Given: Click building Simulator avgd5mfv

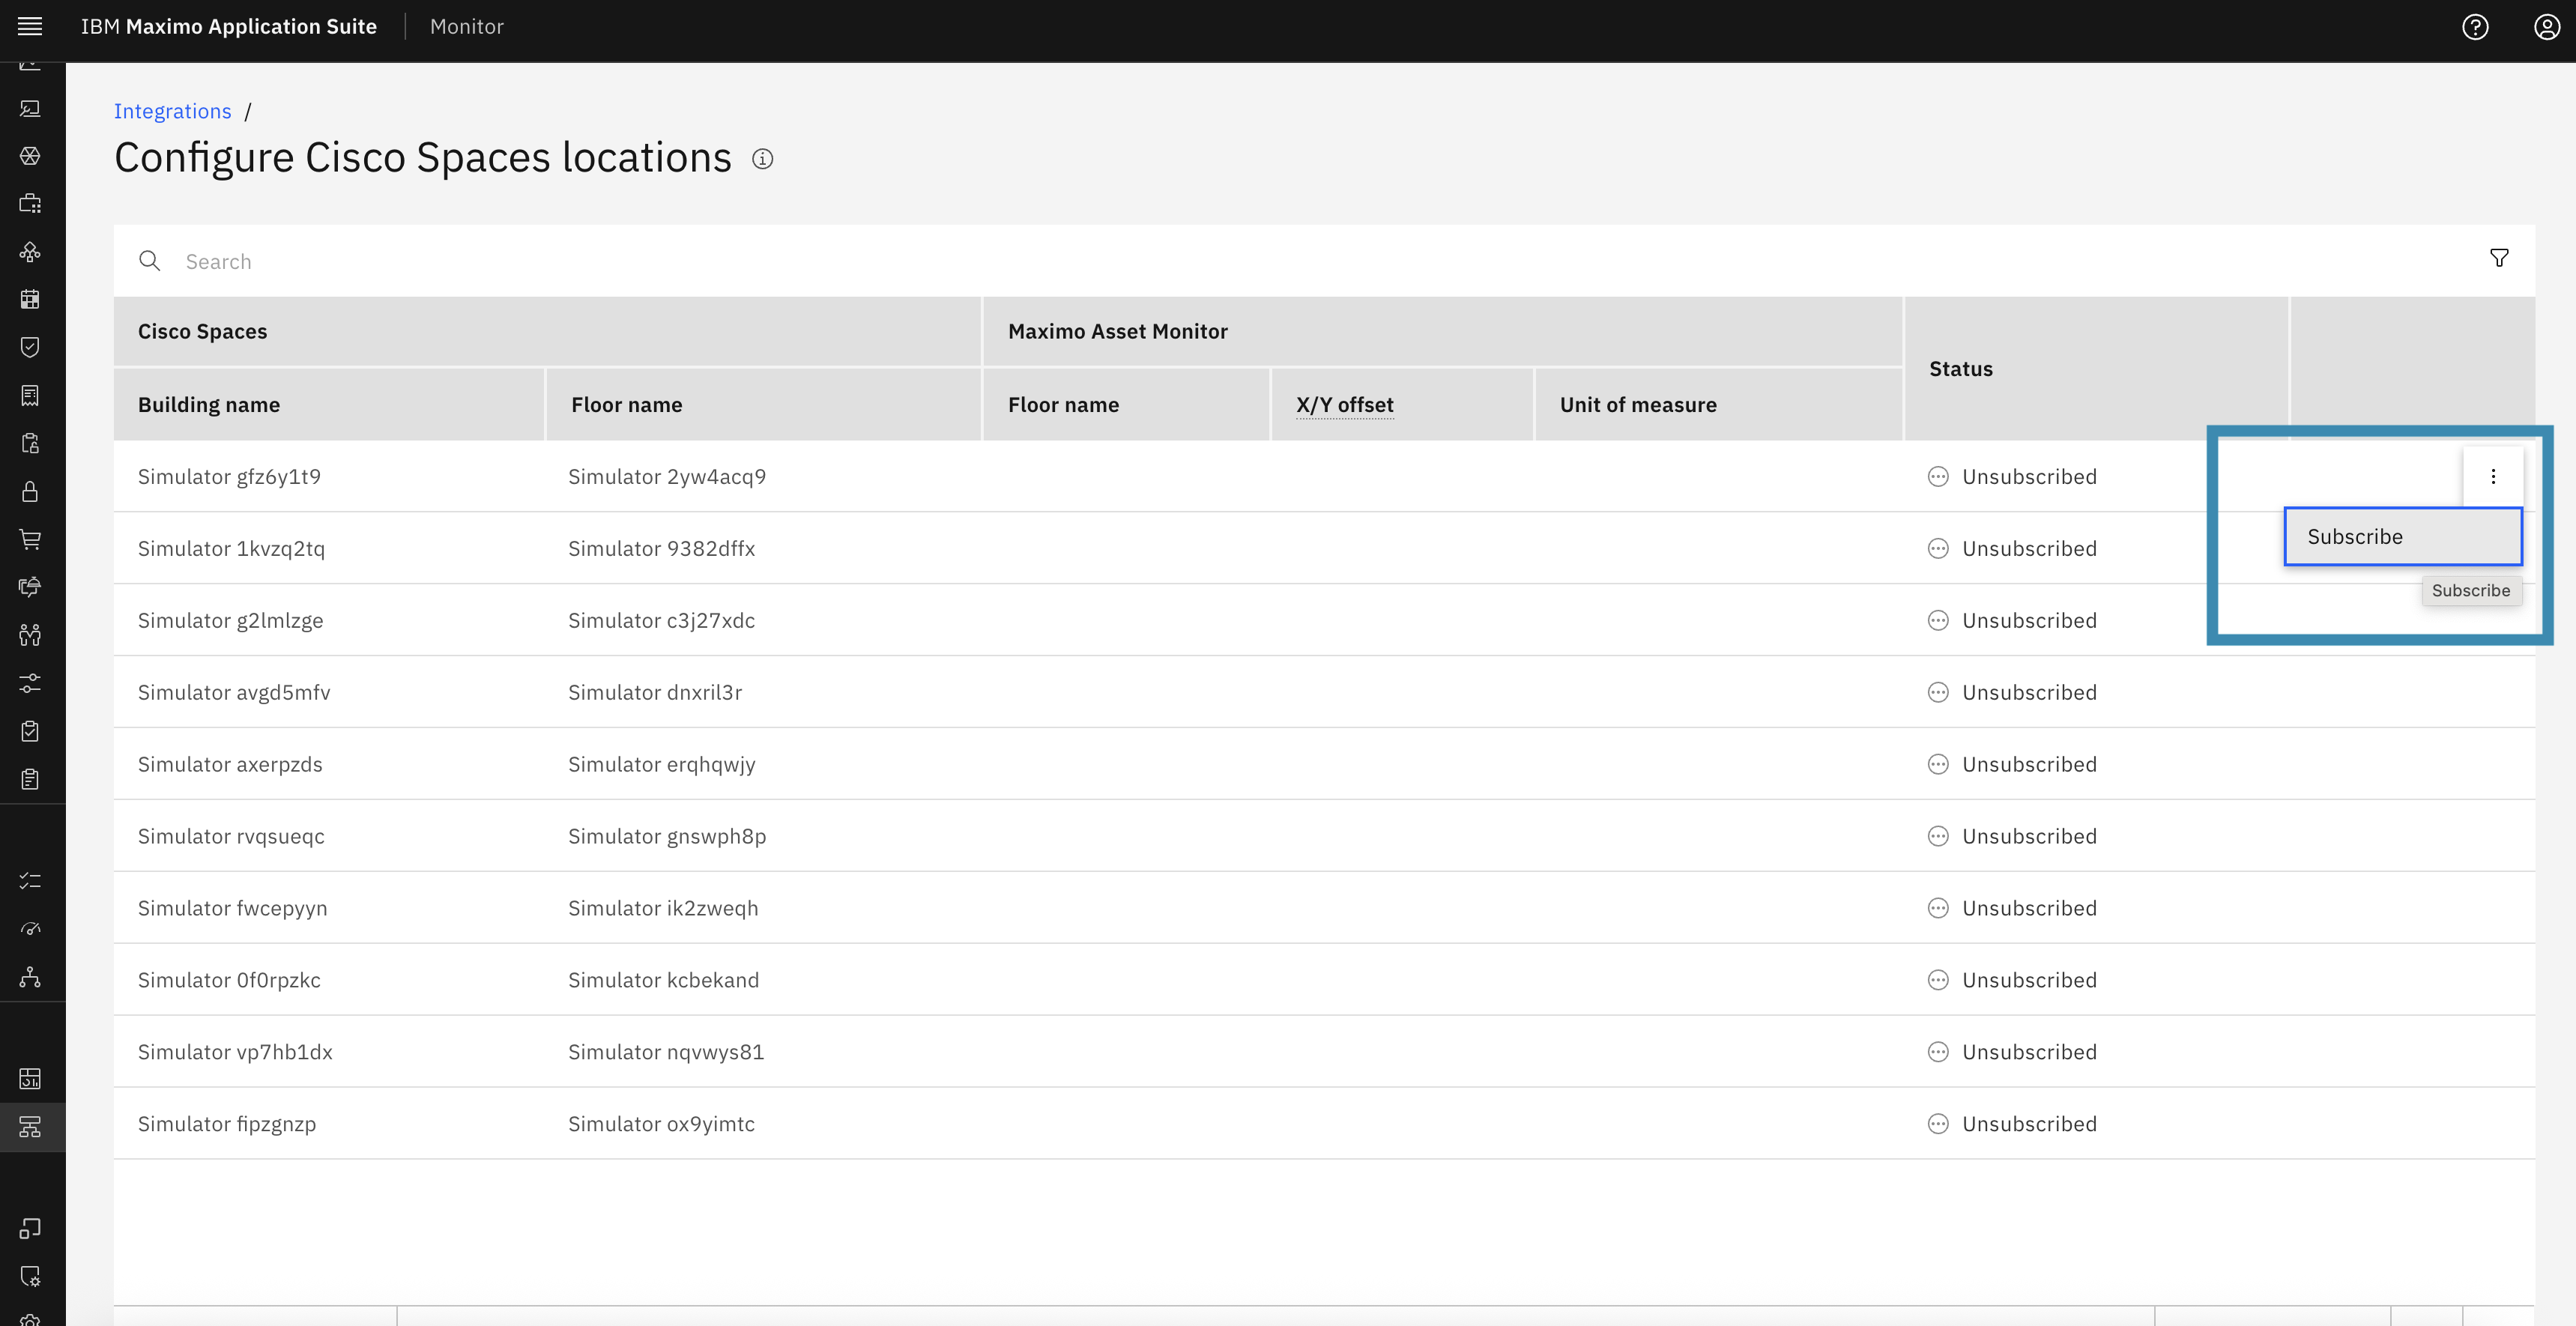Looking at the screenshot, I should [x=234, y=692].
